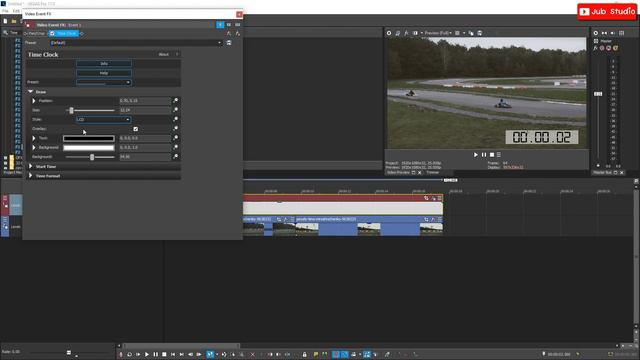Switch to the Trimmer tab
Image resolution: width=640 pixels, height=360 pixels.
433,173
